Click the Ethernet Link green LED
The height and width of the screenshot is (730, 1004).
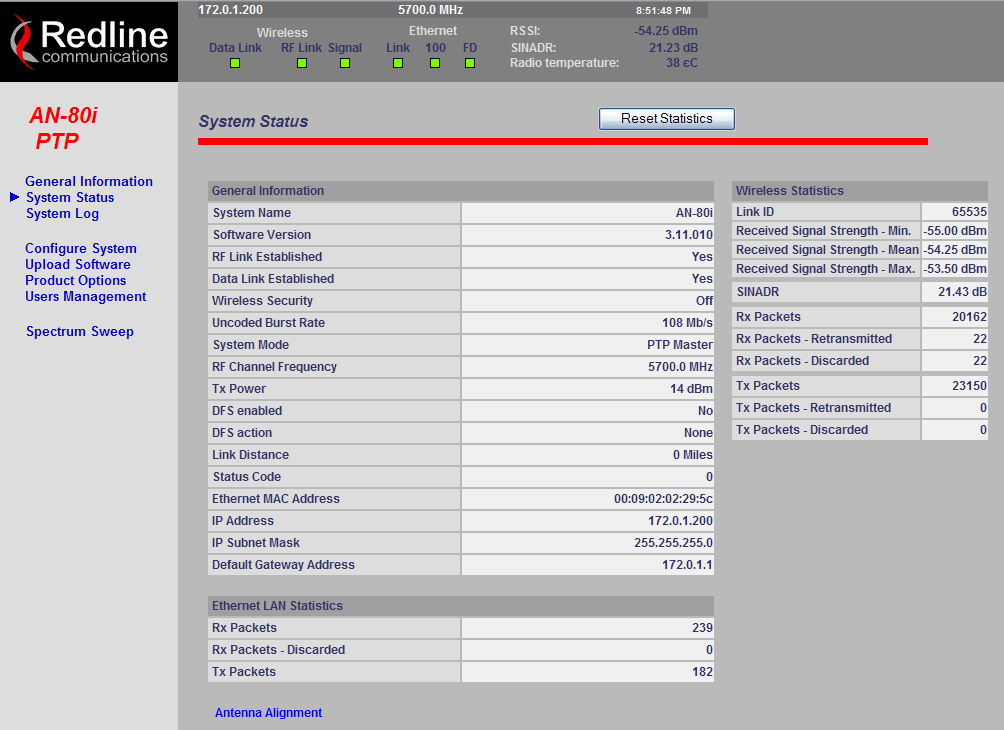[x=398, y=63]
